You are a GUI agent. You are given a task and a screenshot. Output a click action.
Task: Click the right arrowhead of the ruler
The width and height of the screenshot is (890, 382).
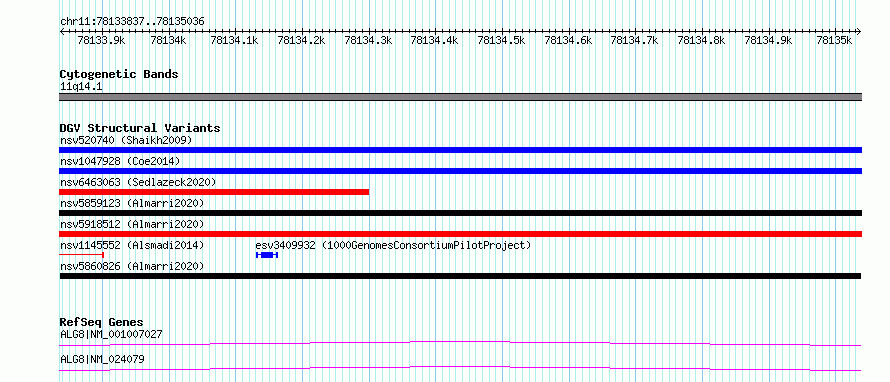pyautogui.click(x=858, y=31)
